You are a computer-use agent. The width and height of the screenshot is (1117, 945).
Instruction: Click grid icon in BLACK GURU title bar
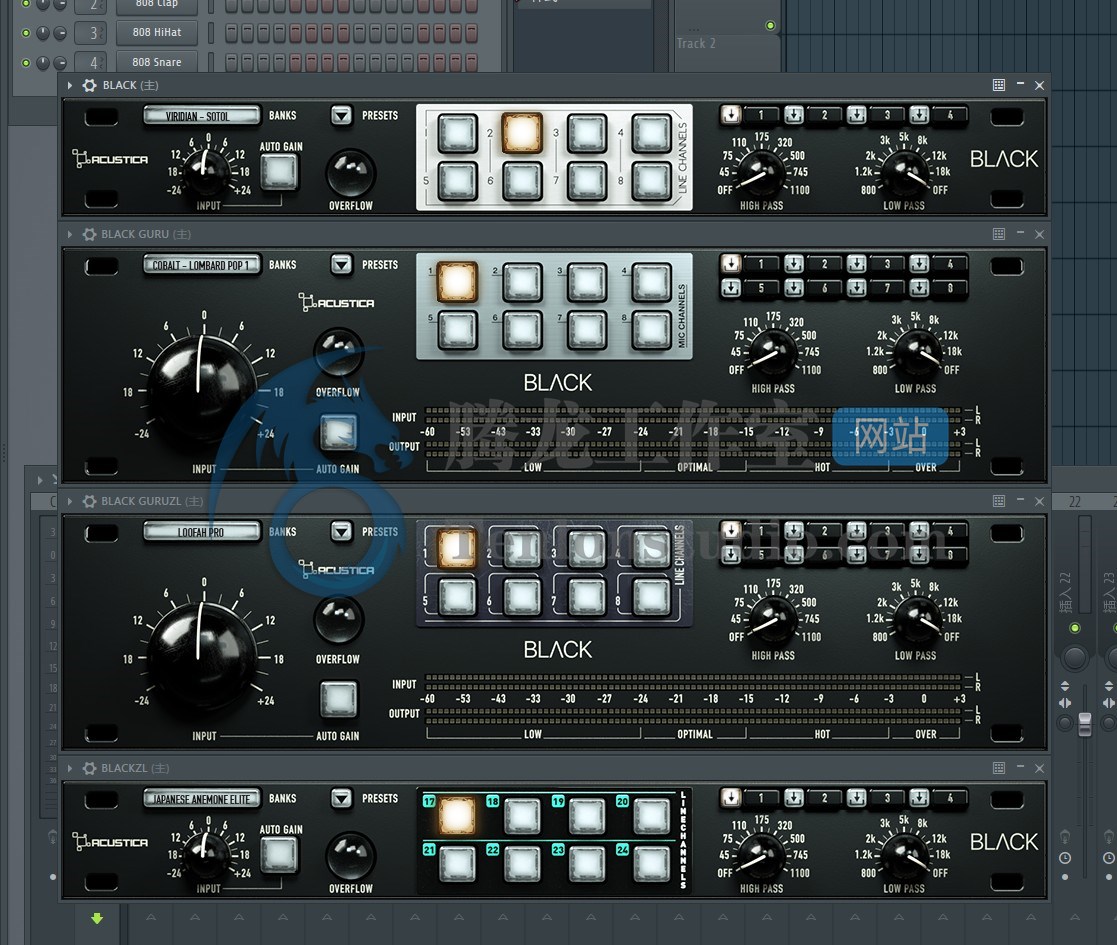point(999,234)
